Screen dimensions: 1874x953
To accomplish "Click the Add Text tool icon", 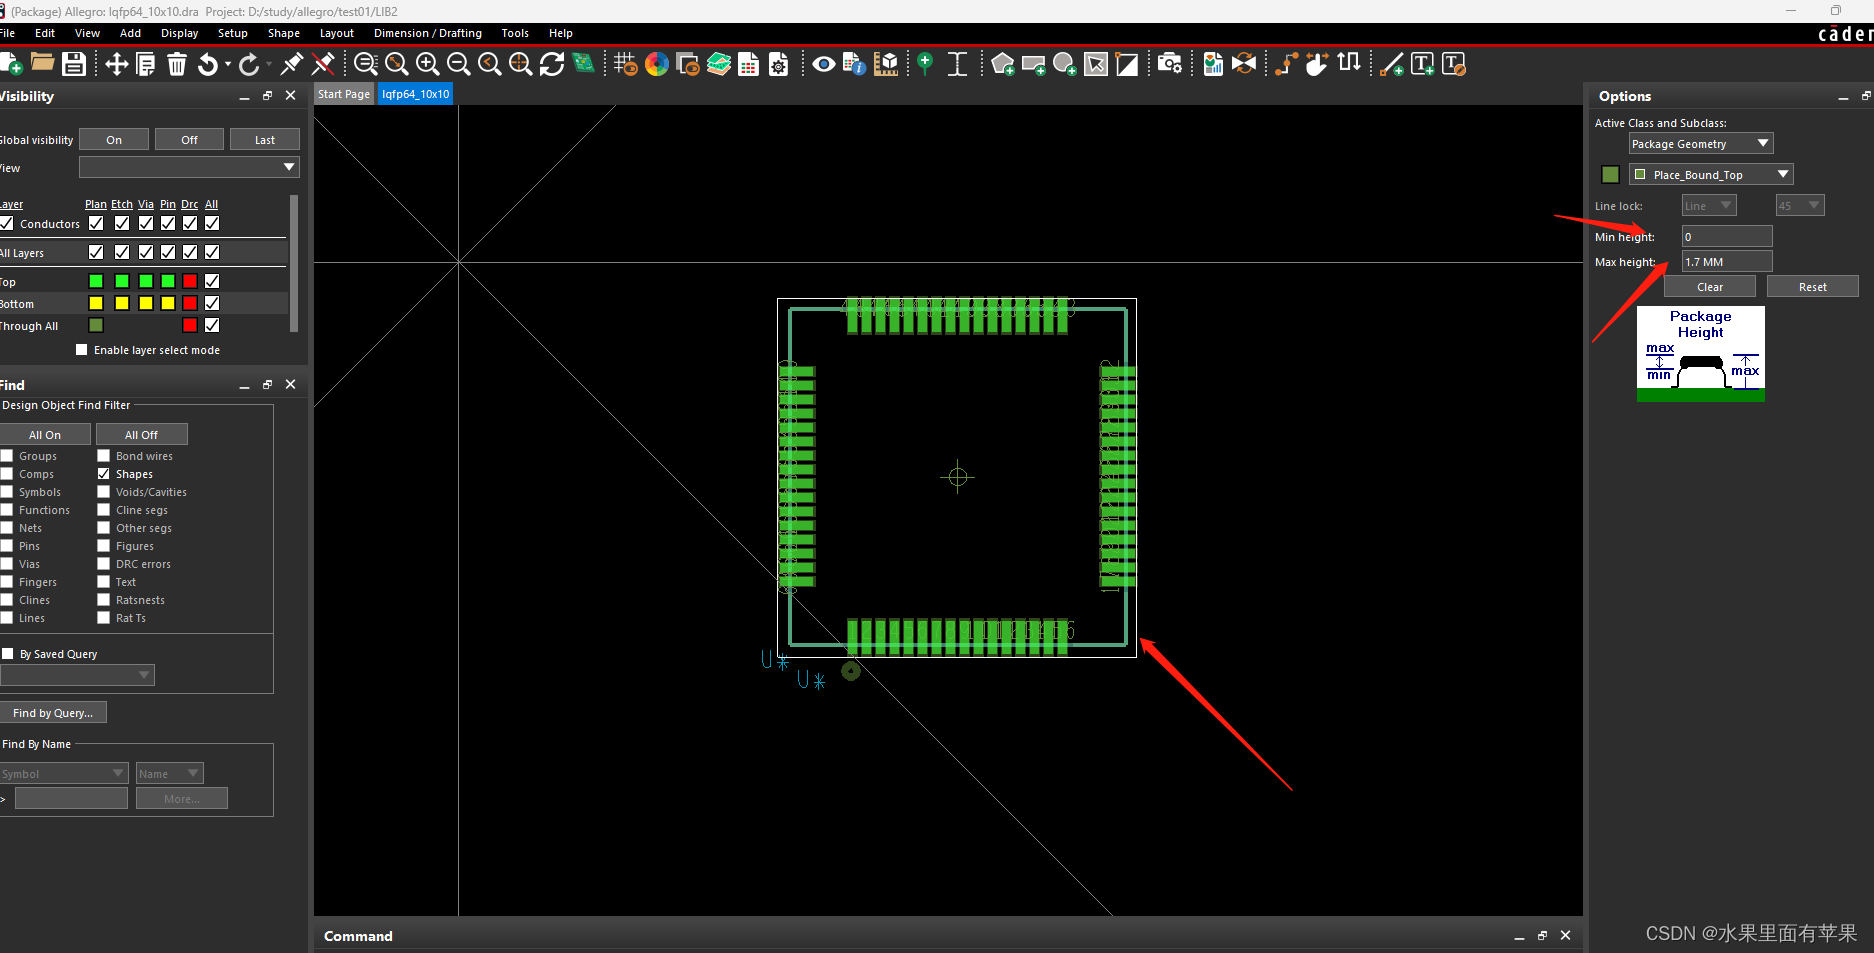I will click(x=1422, y=65).
